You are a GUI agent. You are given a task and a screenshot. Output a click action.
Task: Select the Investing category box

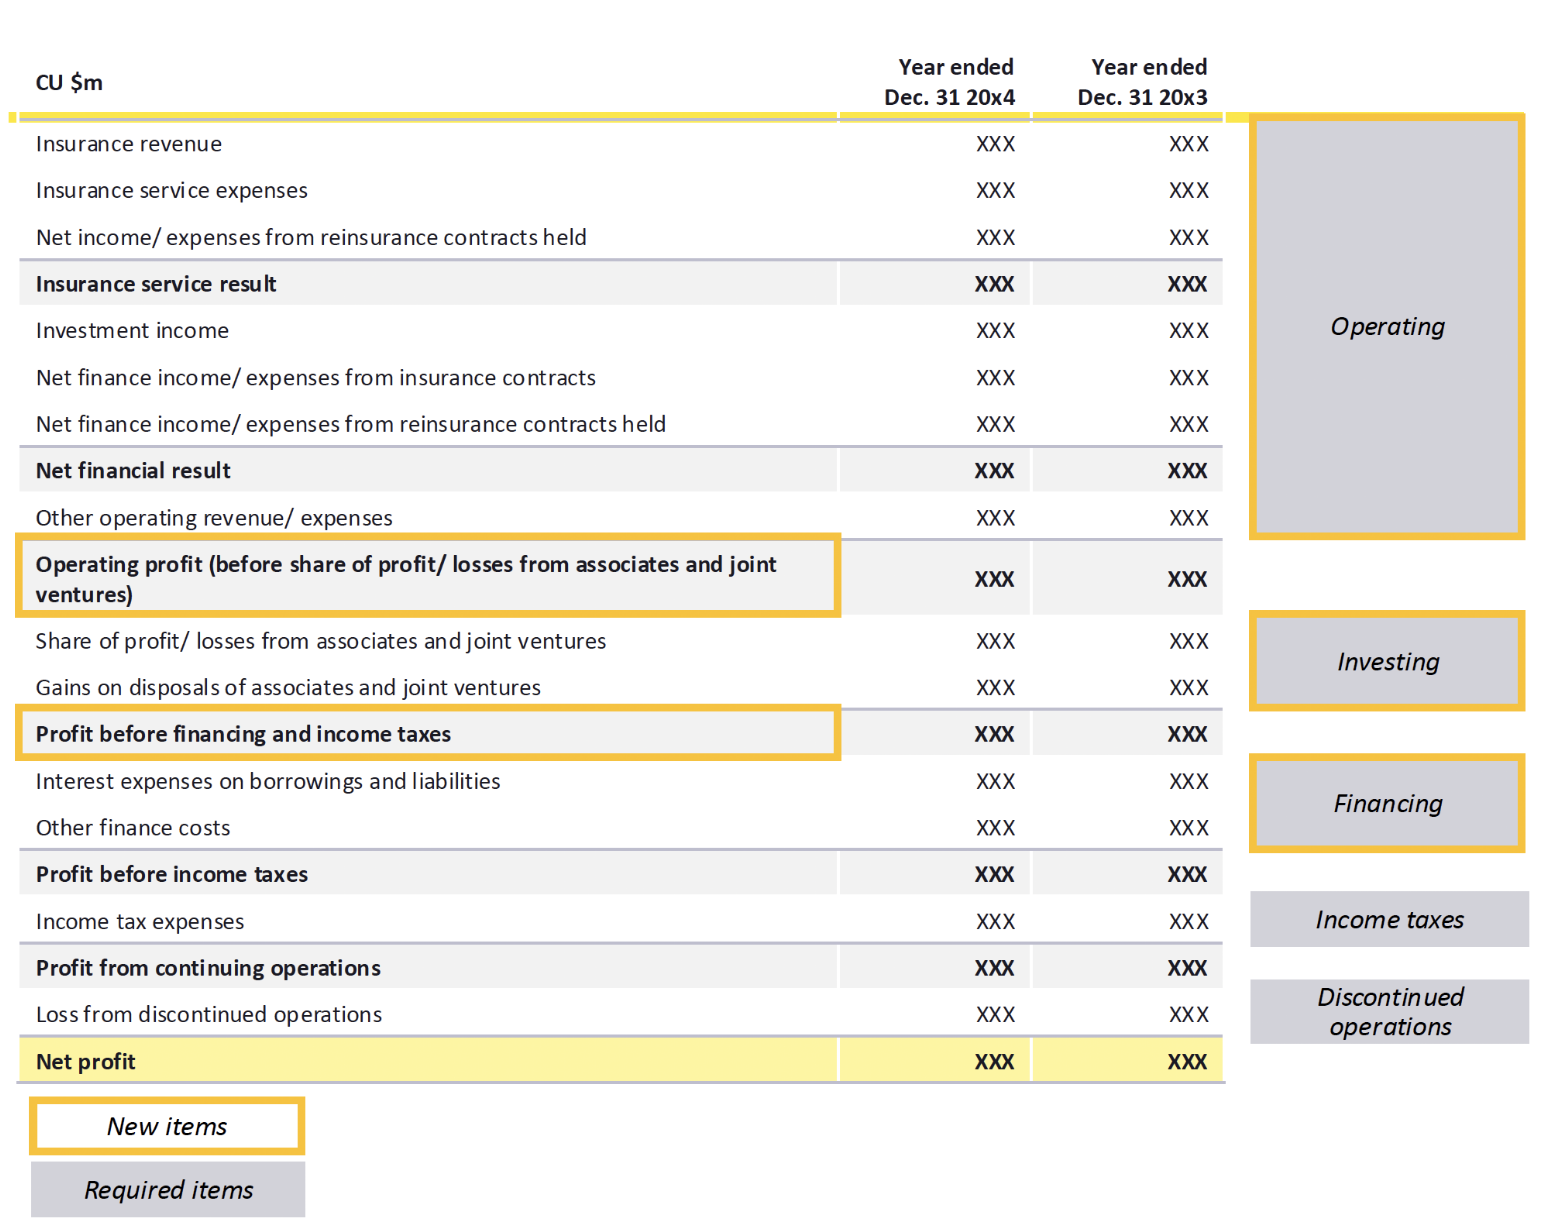pyautogui.click(x=1387, y=662)
